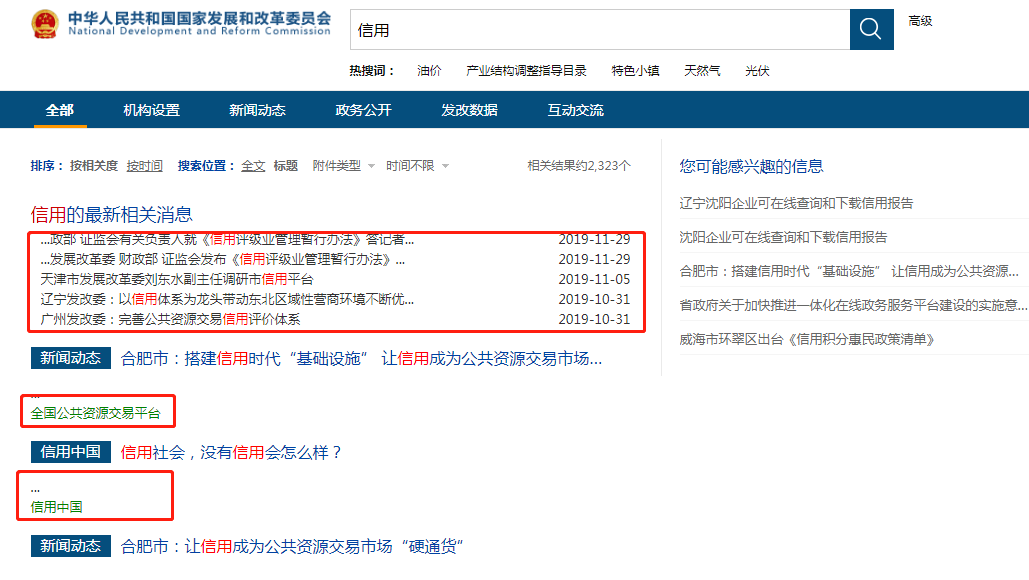Click the 信用中国 blue tag label
This screenshot has width=1029, height=580.
[71, 452]
